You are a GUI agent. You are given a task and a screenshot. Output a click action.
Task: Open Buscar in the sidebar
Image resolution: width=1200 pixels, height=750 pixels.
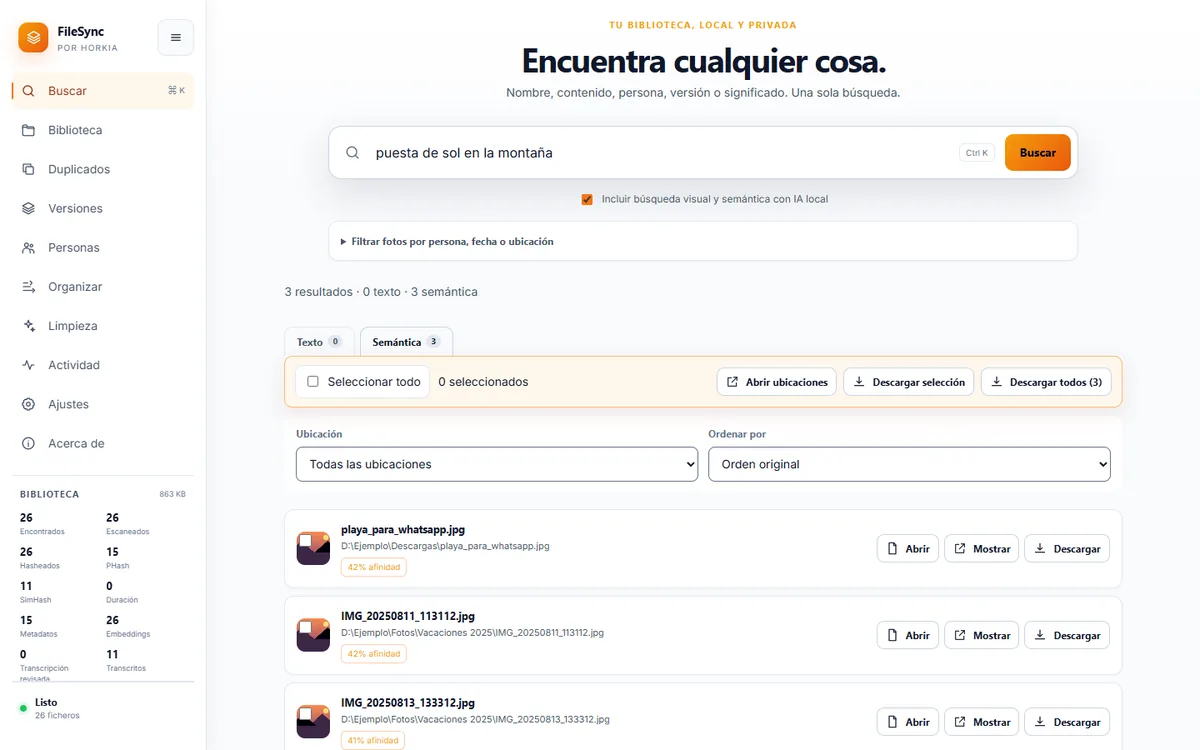103,91
